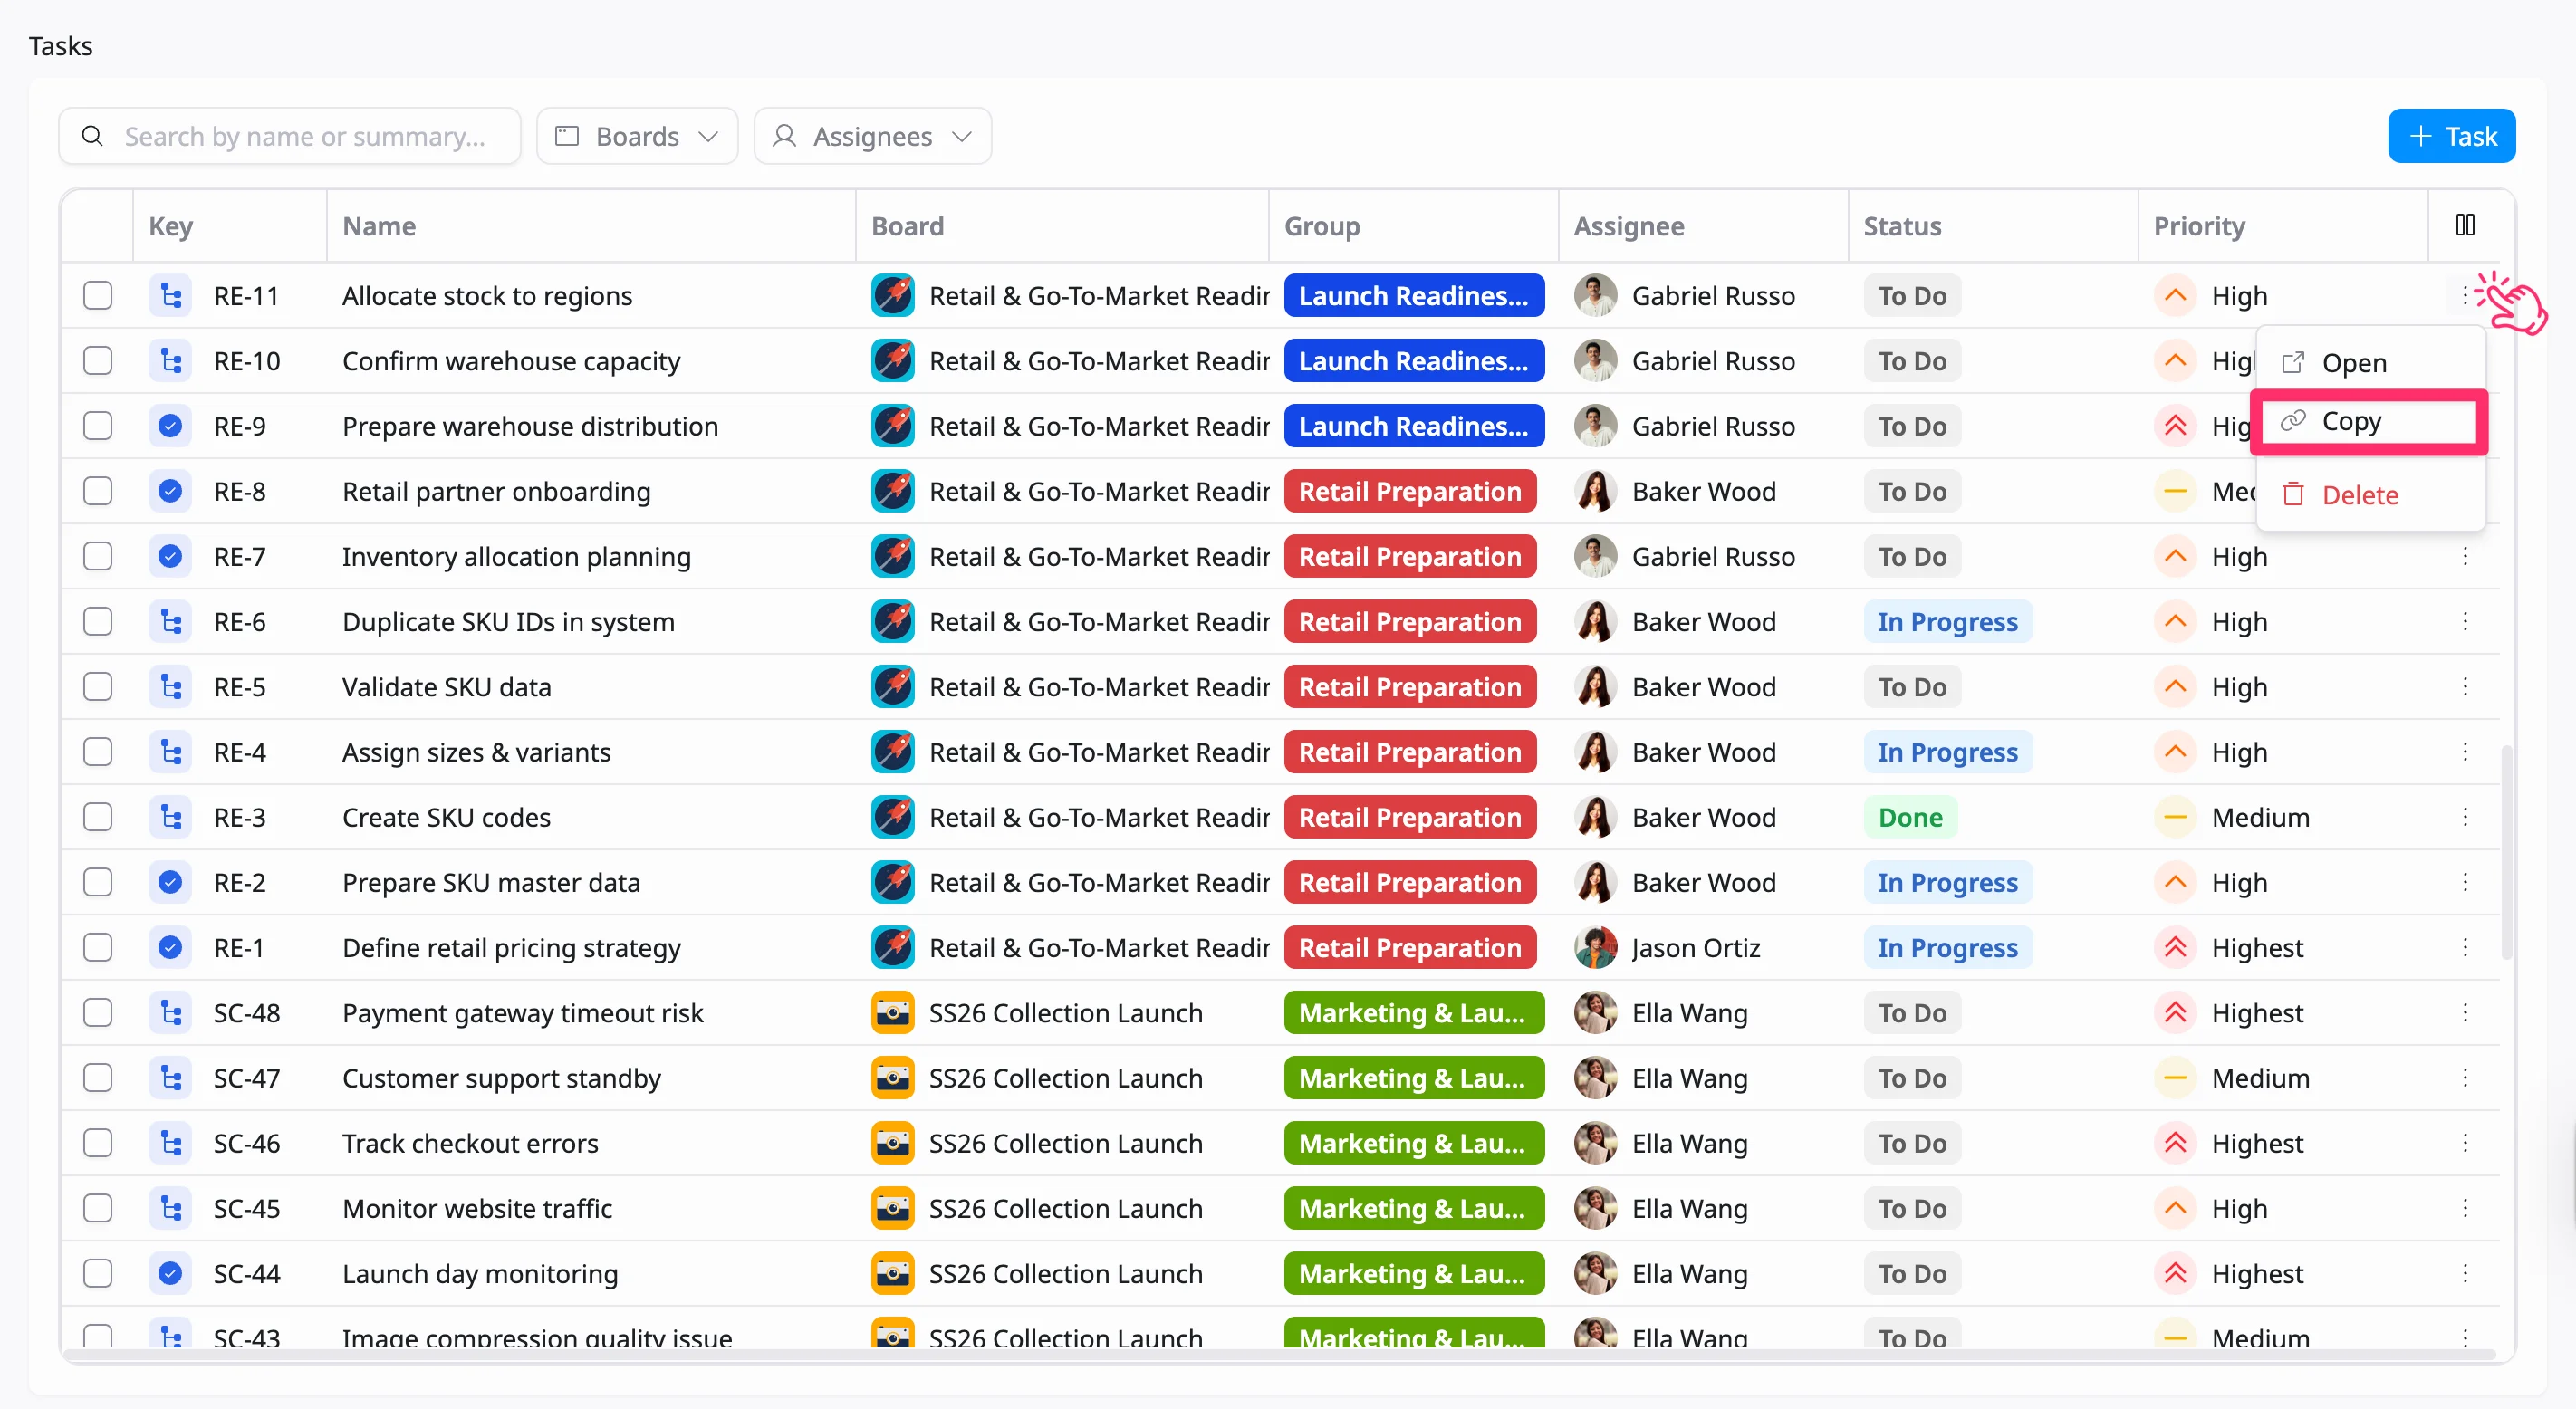This screenshot has height=1409, width=2576.
Task: Check the box for RE-3
Action: pyautogui.click(x=97, y=817)
